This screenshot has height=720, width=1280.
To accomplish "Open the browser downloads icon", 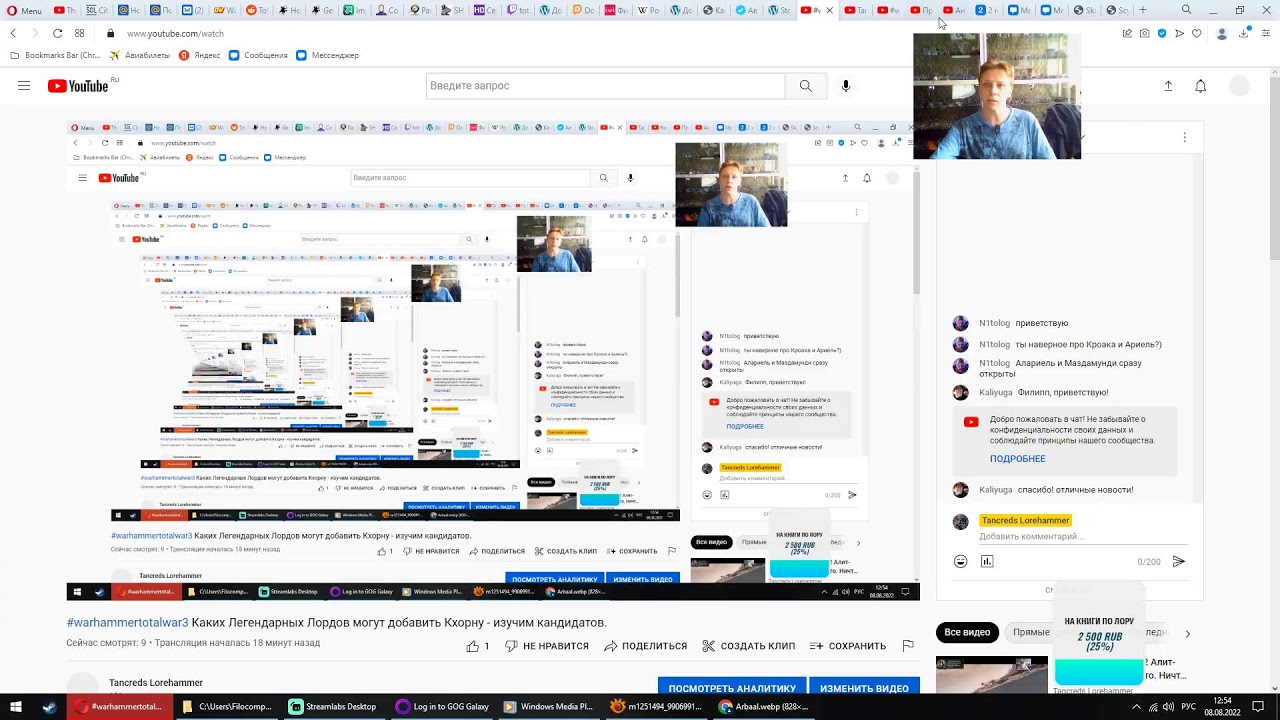I will [x=1244, y=33].
